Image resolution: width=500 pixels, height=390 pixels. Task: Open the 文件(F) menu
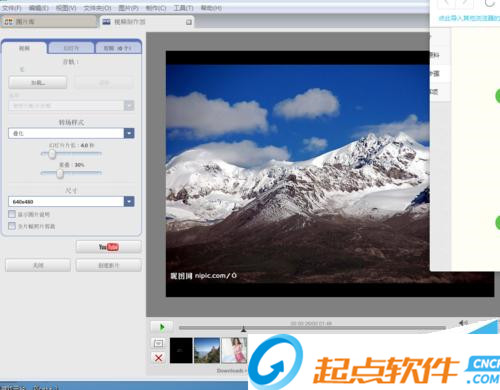tap(12, 8)
